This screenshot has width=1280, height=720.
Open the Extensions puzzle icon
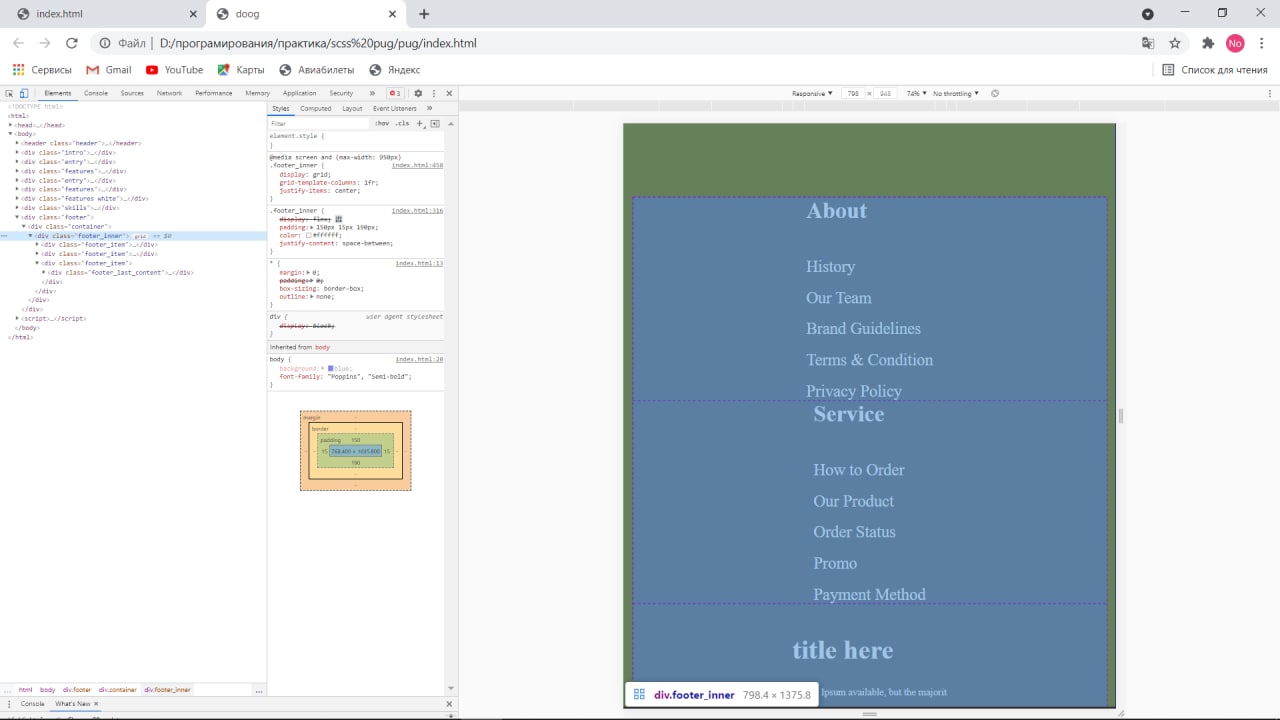[x=1208, y=43]
